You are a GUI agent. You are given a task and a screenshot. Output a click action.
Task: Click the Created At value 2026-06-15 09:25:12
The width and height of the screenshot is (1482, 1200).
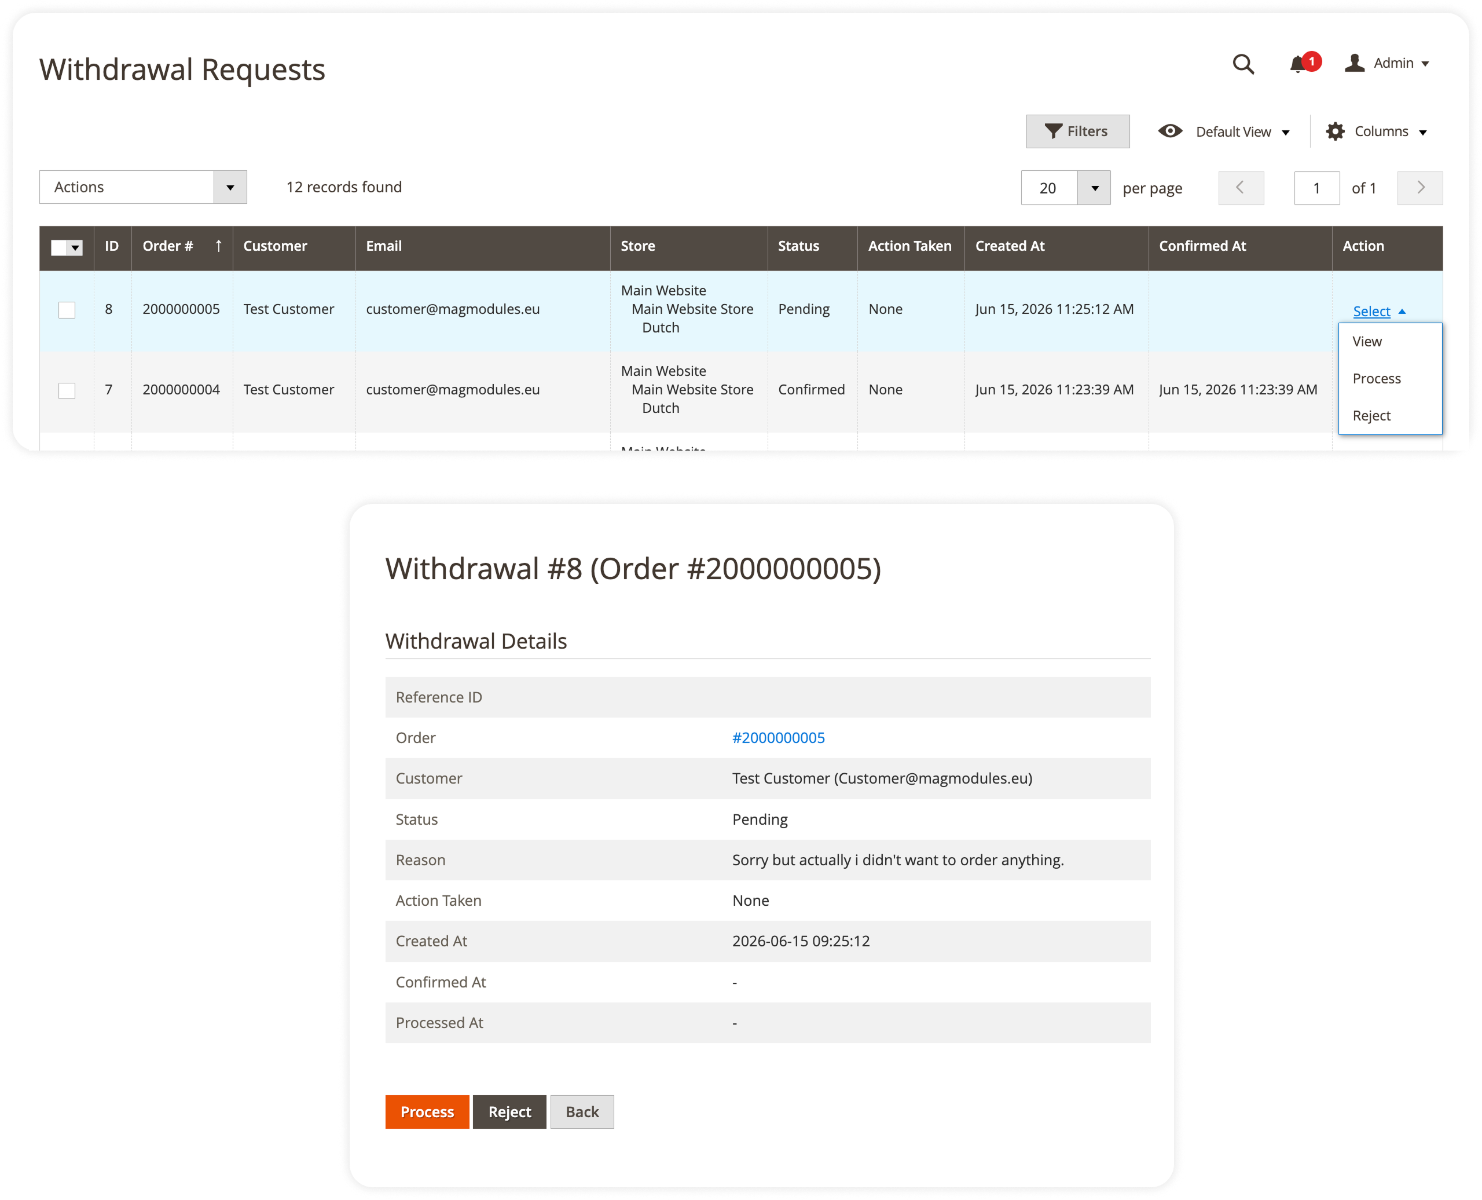[x=801, y=941]
